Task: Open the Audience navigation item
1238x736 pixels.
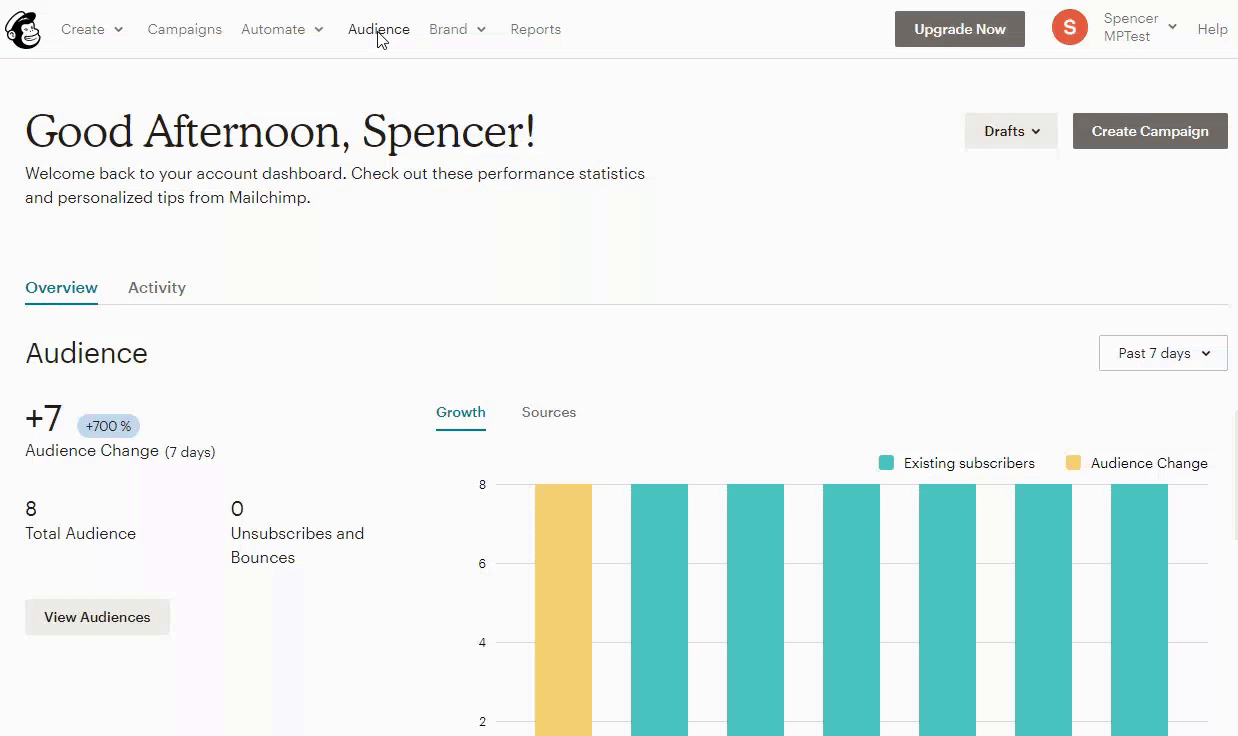Action: click(379, 29)
